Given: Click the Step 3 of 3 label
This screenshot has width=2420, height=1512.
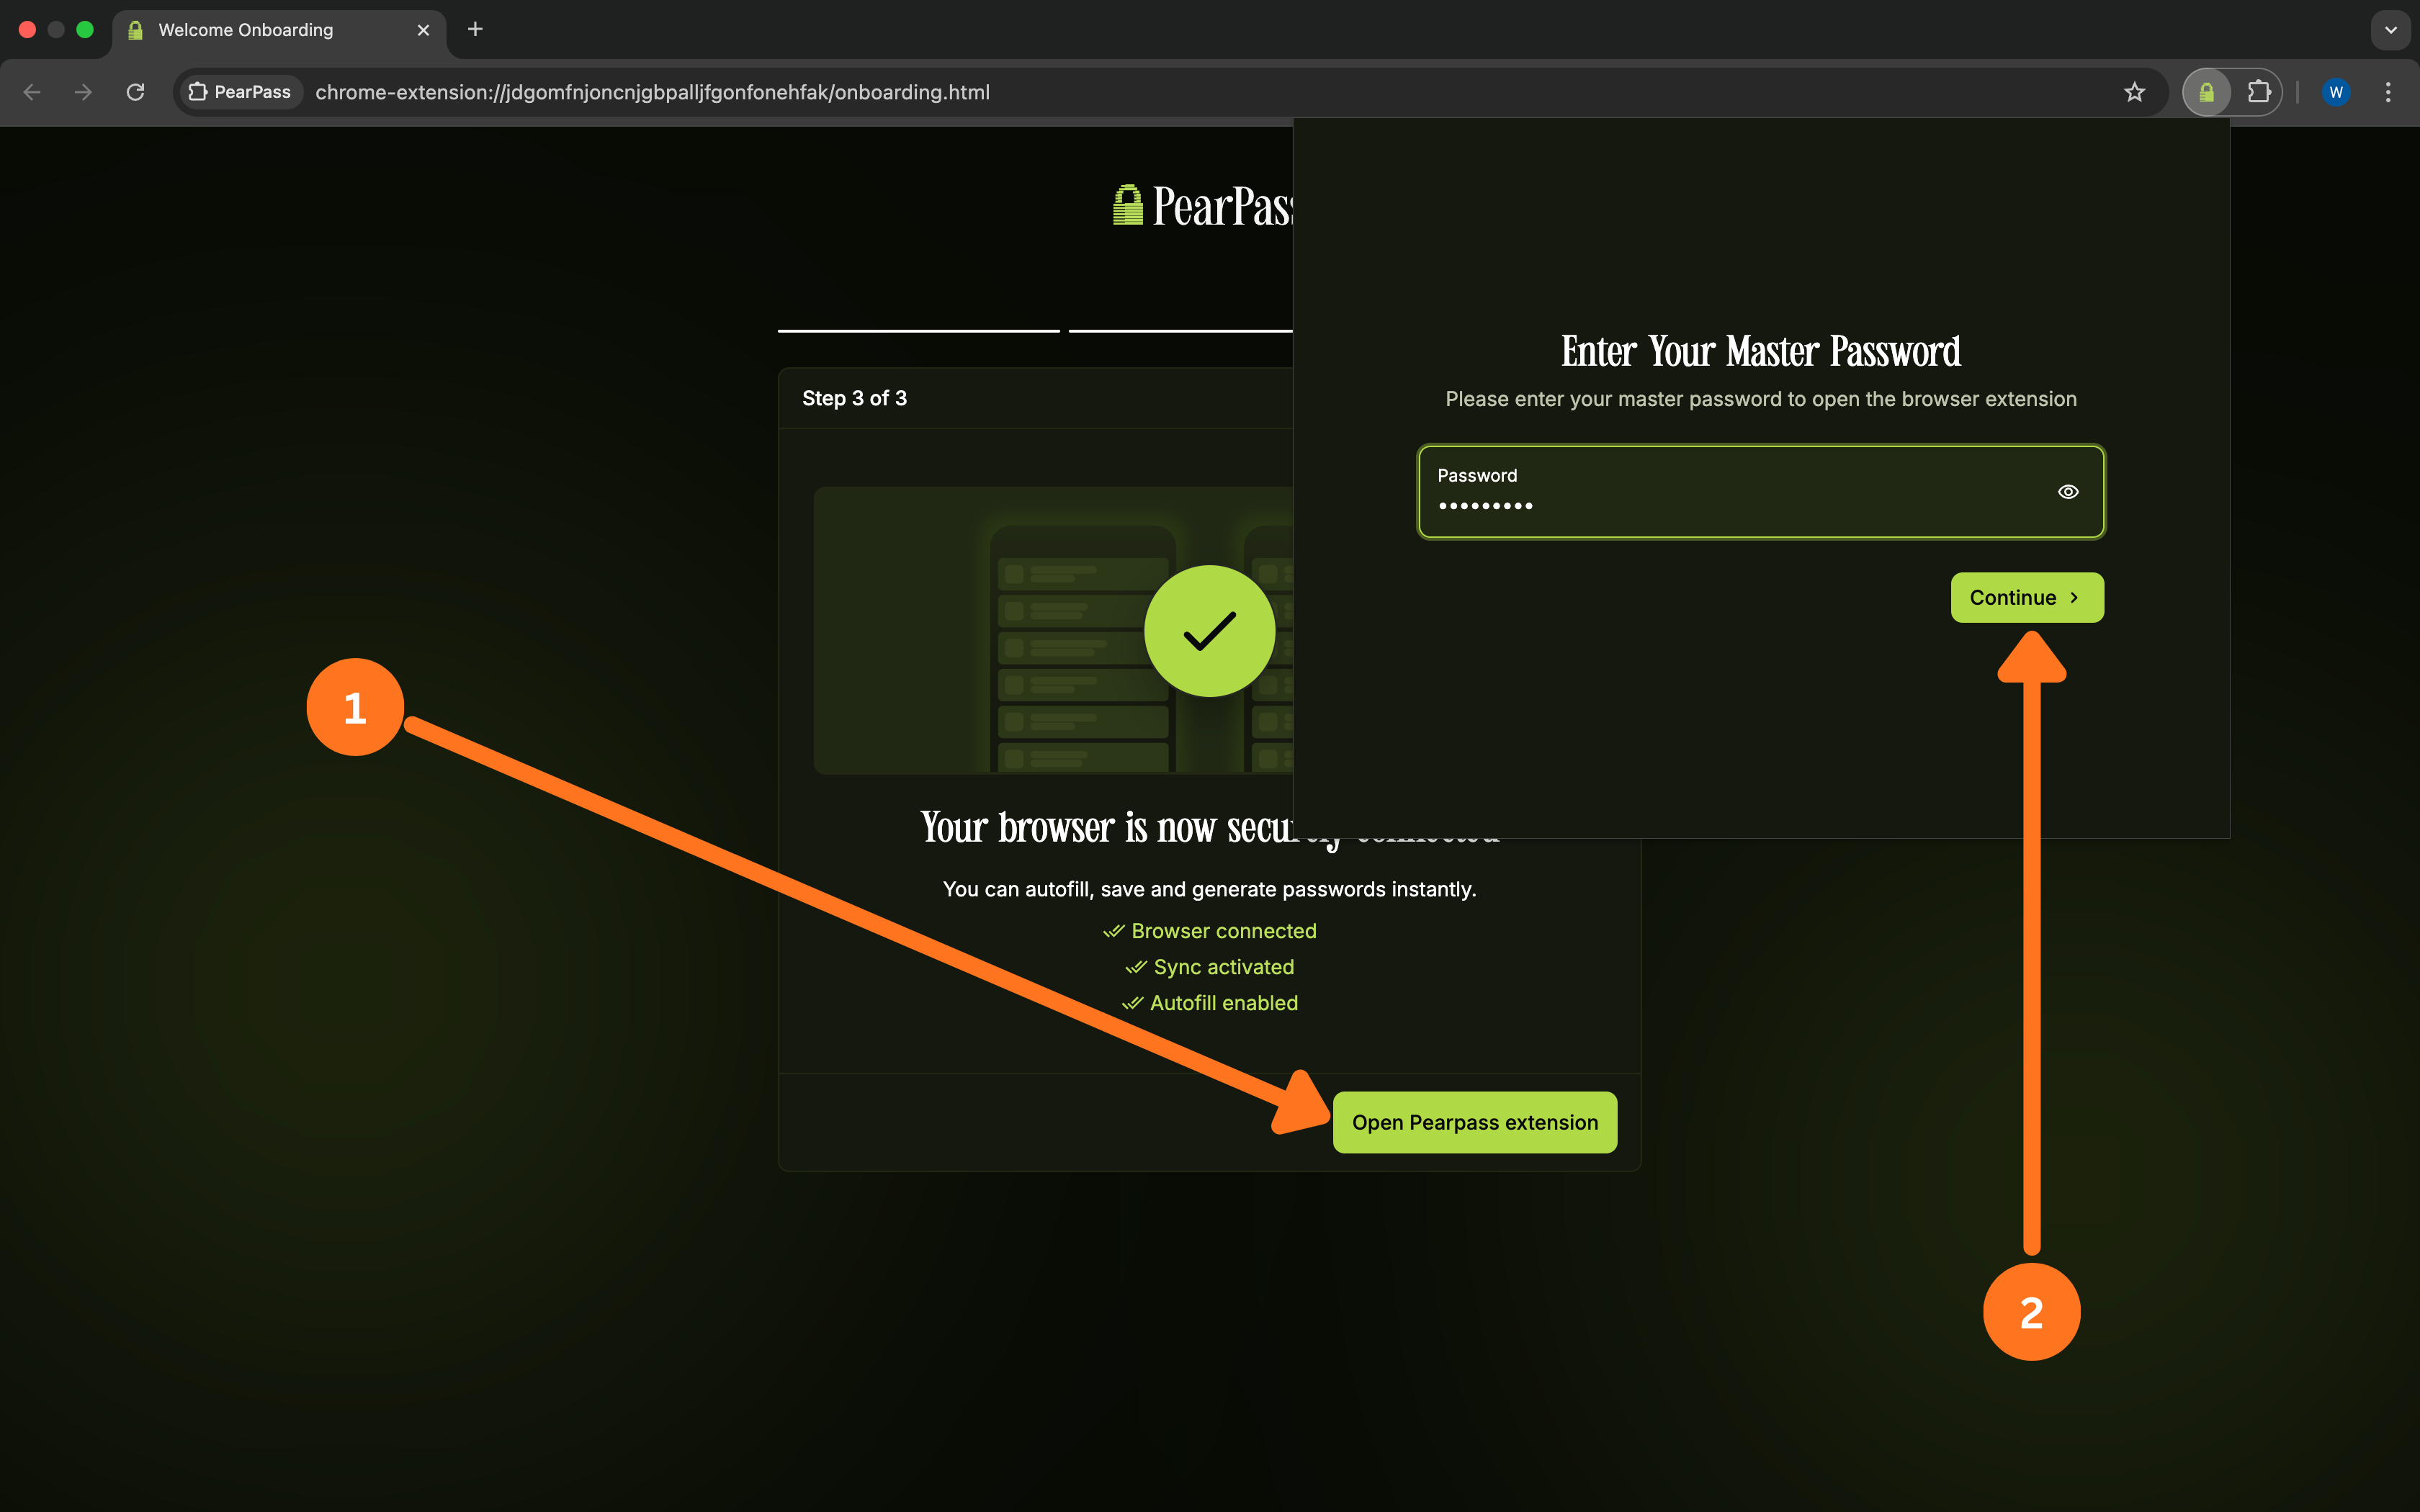Looking at the screenshot, I should tap(854, 398).
